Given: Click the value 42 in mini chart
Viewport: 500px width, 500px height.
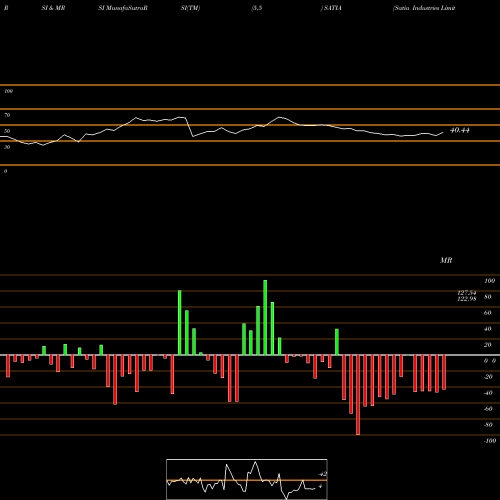Looking at the screenshot, I should pyautogui.click(x=323, y=474).
